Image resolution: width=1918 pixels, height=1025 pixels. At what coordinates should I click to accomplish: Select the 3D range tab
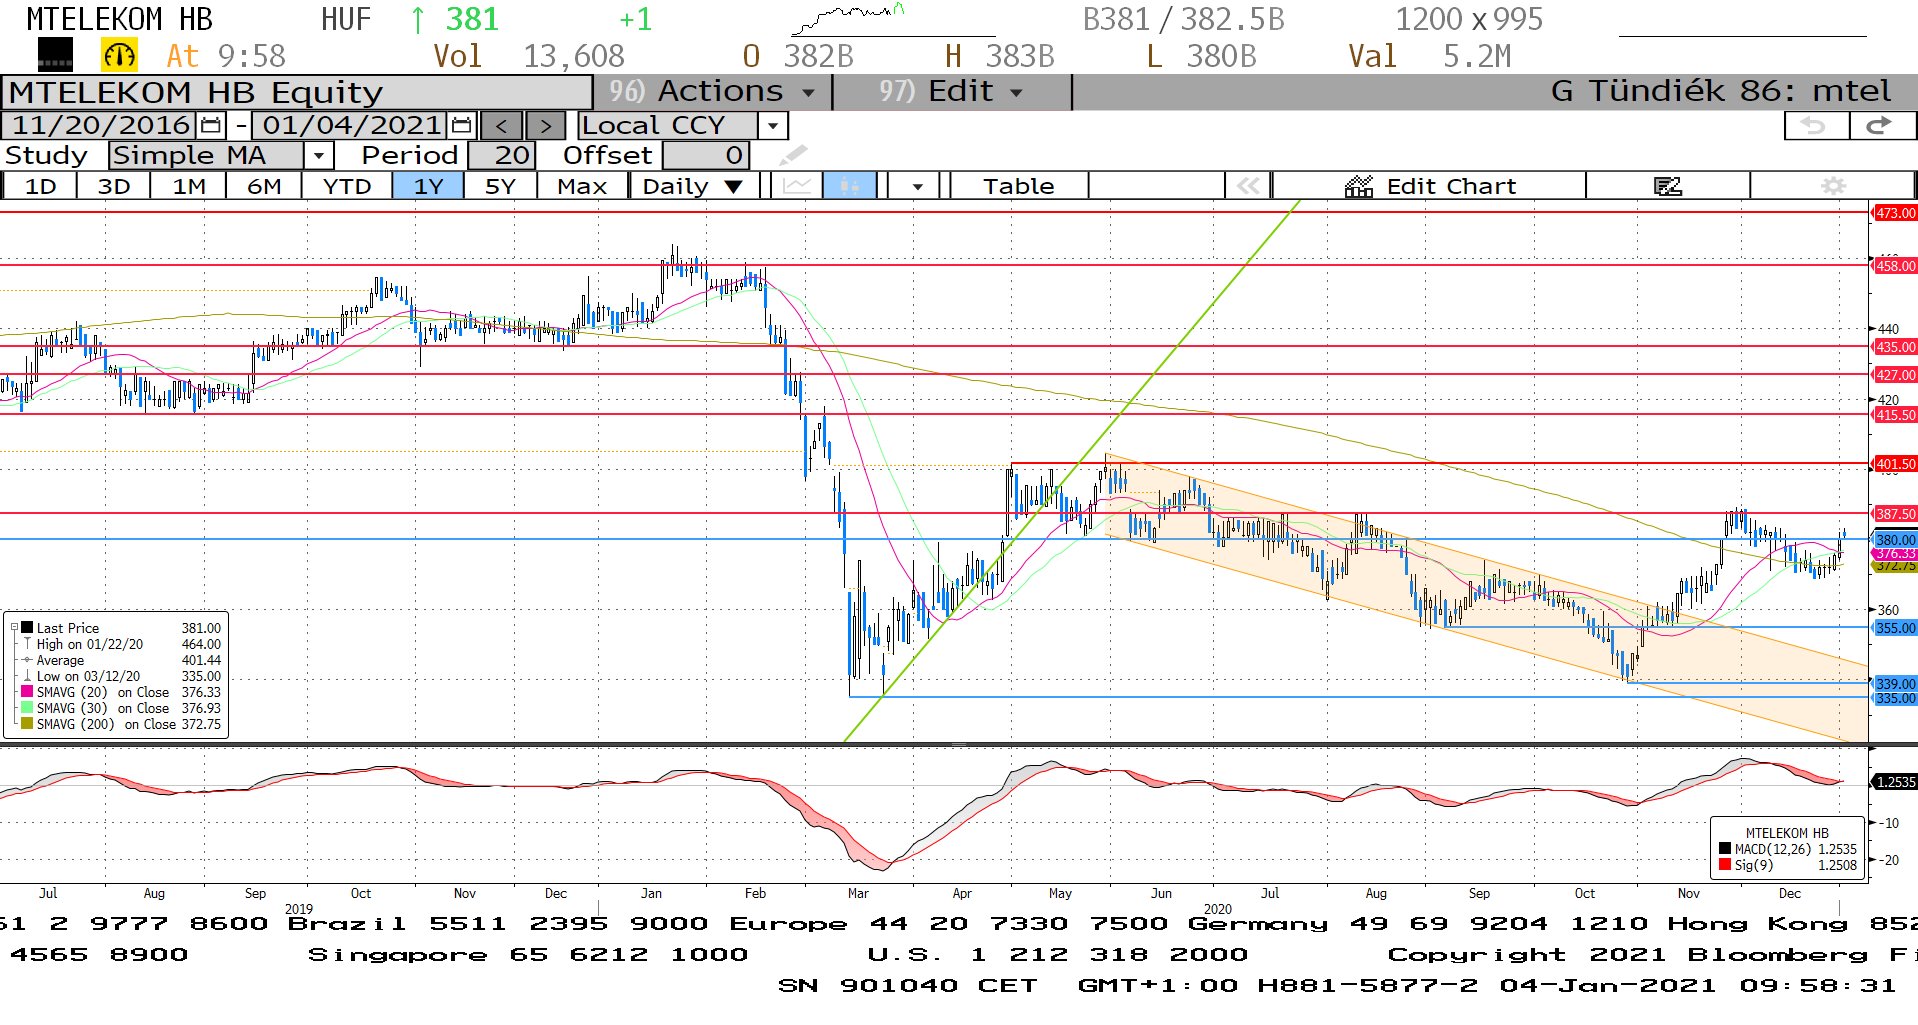(113, 186)
